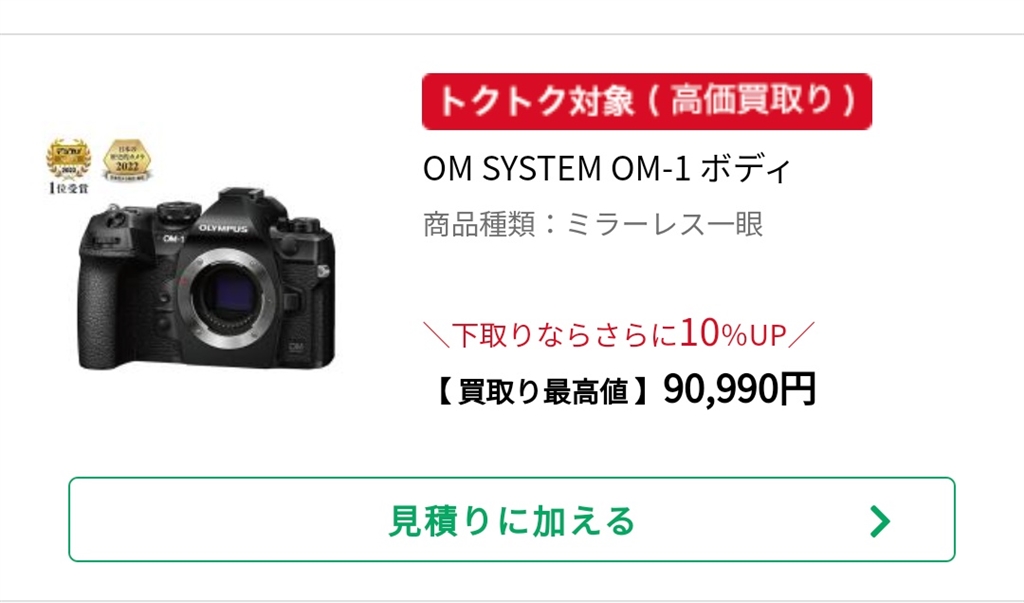1024x603 pixels.
Task: Click the 高価買取り text in the badge
Action: (x=750, y=101)
